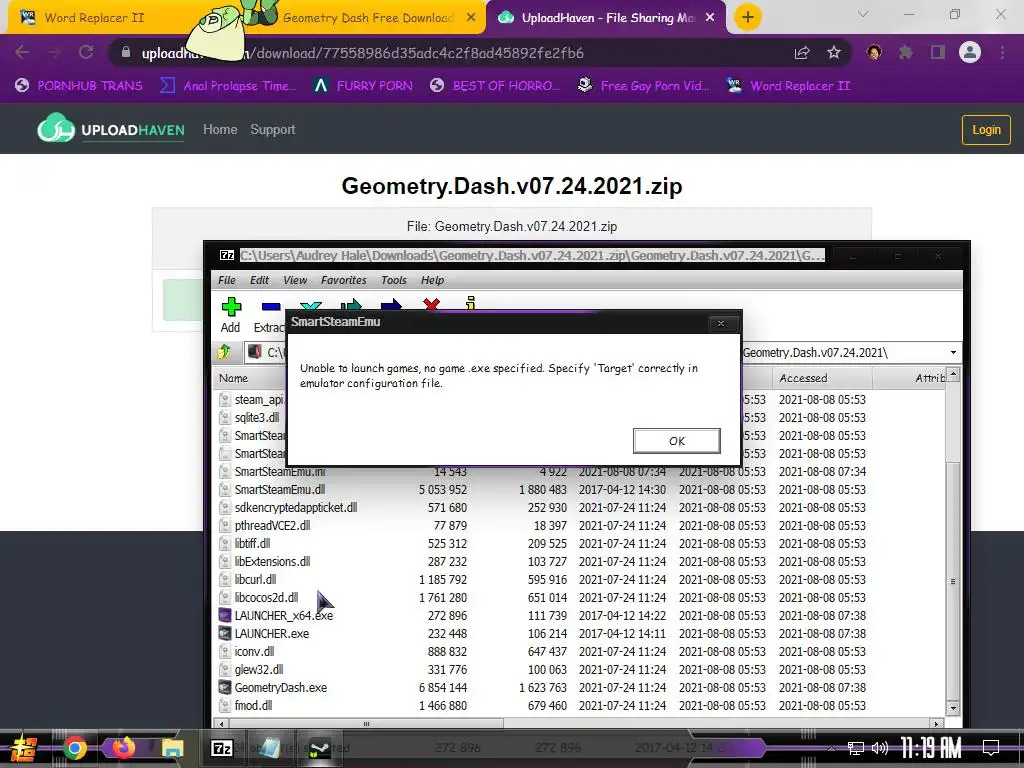This screenshot has height=768, width=1024.
Task: Click the share page icon in the address bar
Action: 802,53
